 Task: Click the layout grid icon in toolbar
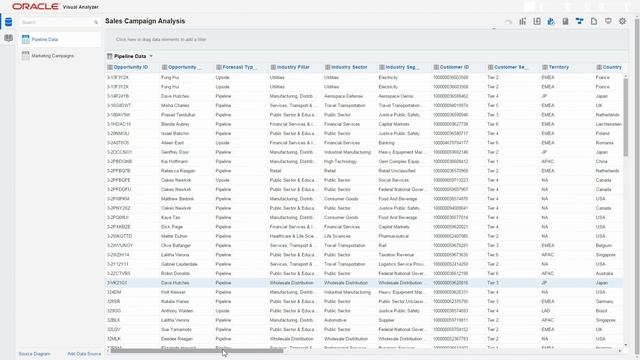(x=537, y=21)
